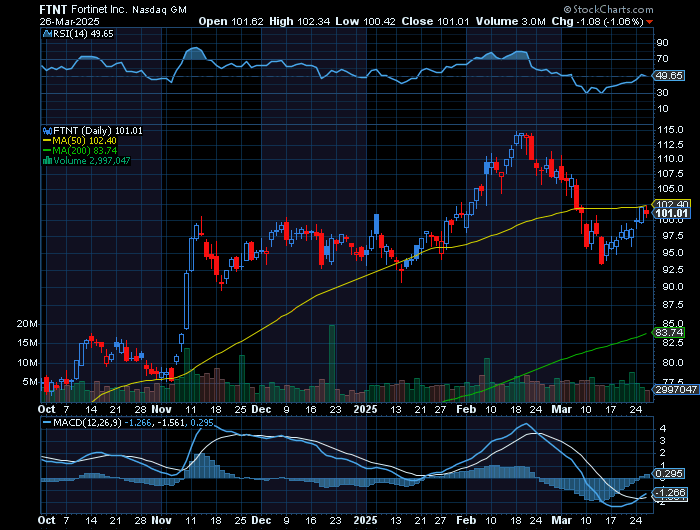This screenshot has width=700, height=530.
Task: Click the 110.0 price axis label
Action: pyautogui.click(x=671, y=159)
